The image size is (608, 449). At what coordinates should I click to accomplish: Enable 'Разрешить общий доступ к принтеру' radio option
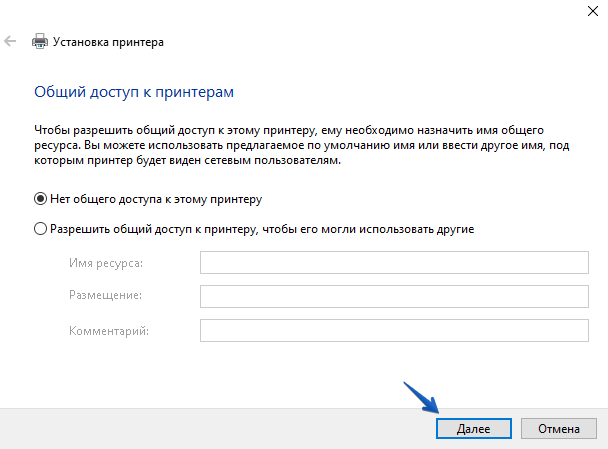click(41, 229)
